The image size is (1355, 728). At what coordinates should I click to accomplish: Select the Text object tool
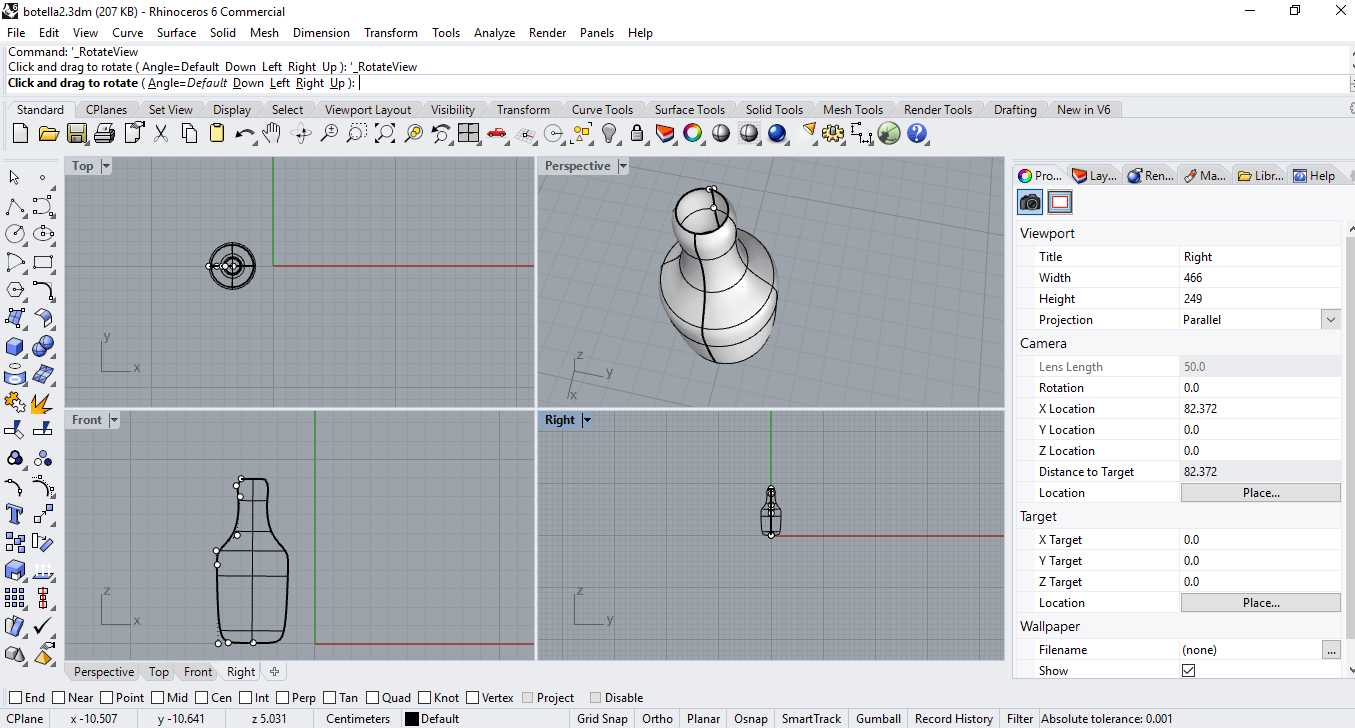15,514
